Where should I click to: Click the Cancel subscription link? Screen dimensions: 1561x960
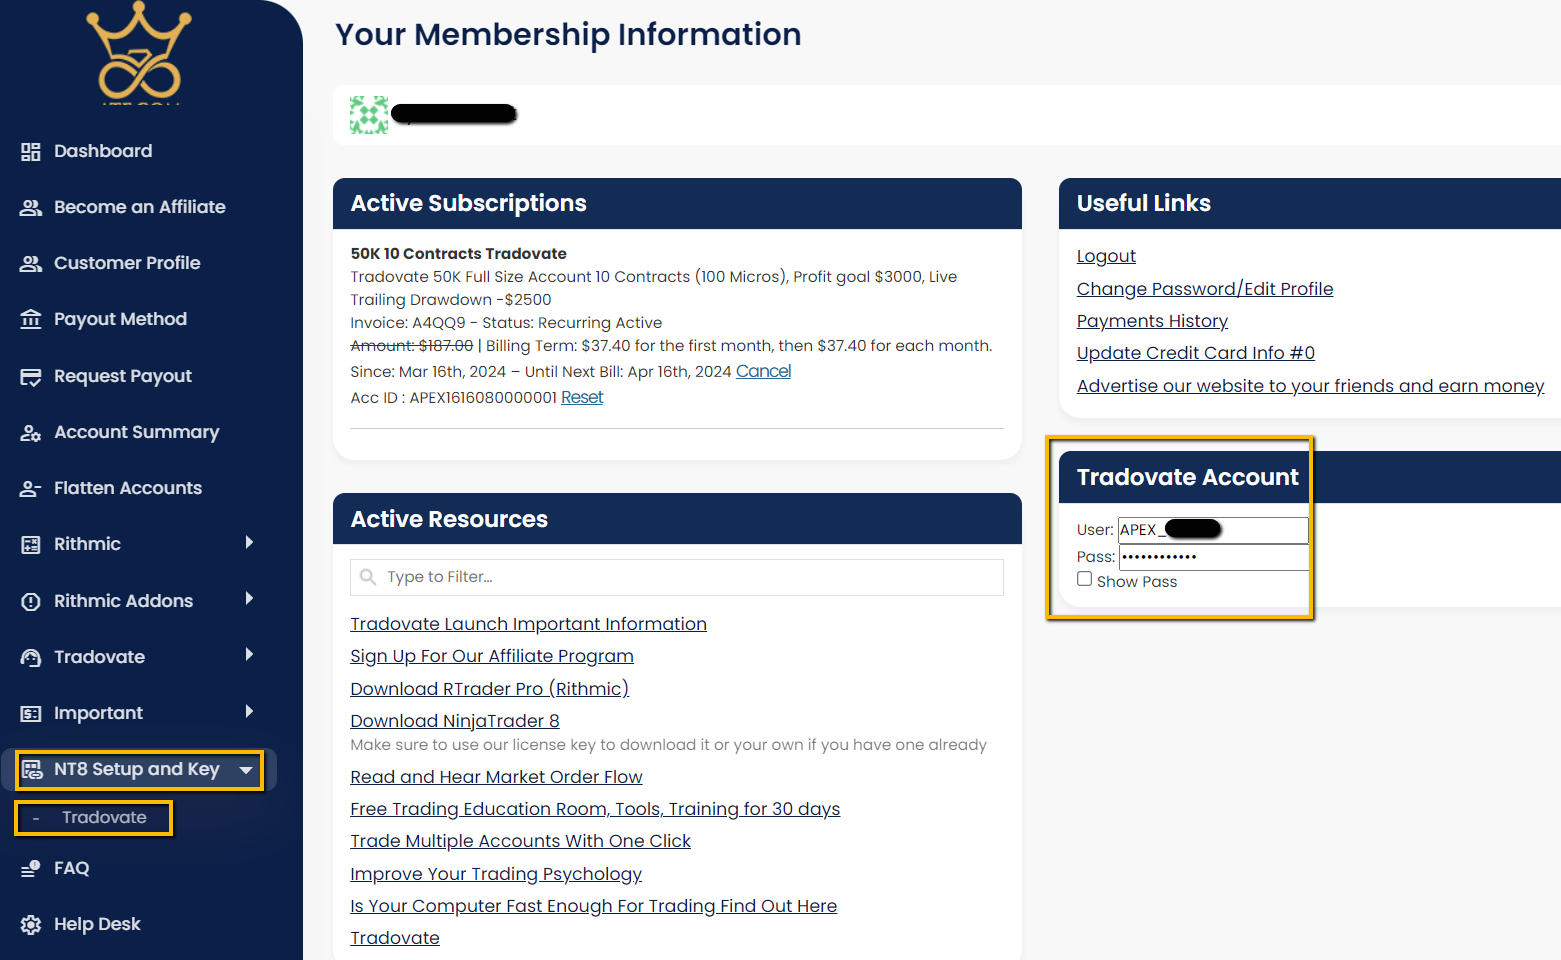point(763,371)
